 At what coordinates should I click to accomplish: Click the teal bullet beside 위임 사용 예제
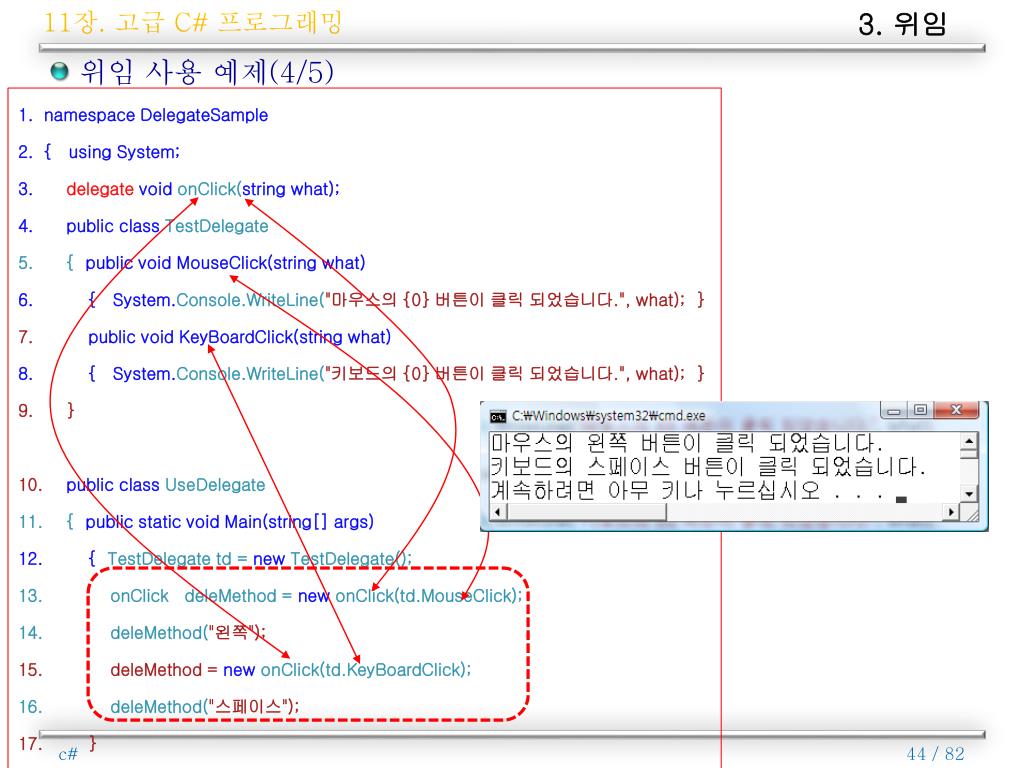(59, 71)
